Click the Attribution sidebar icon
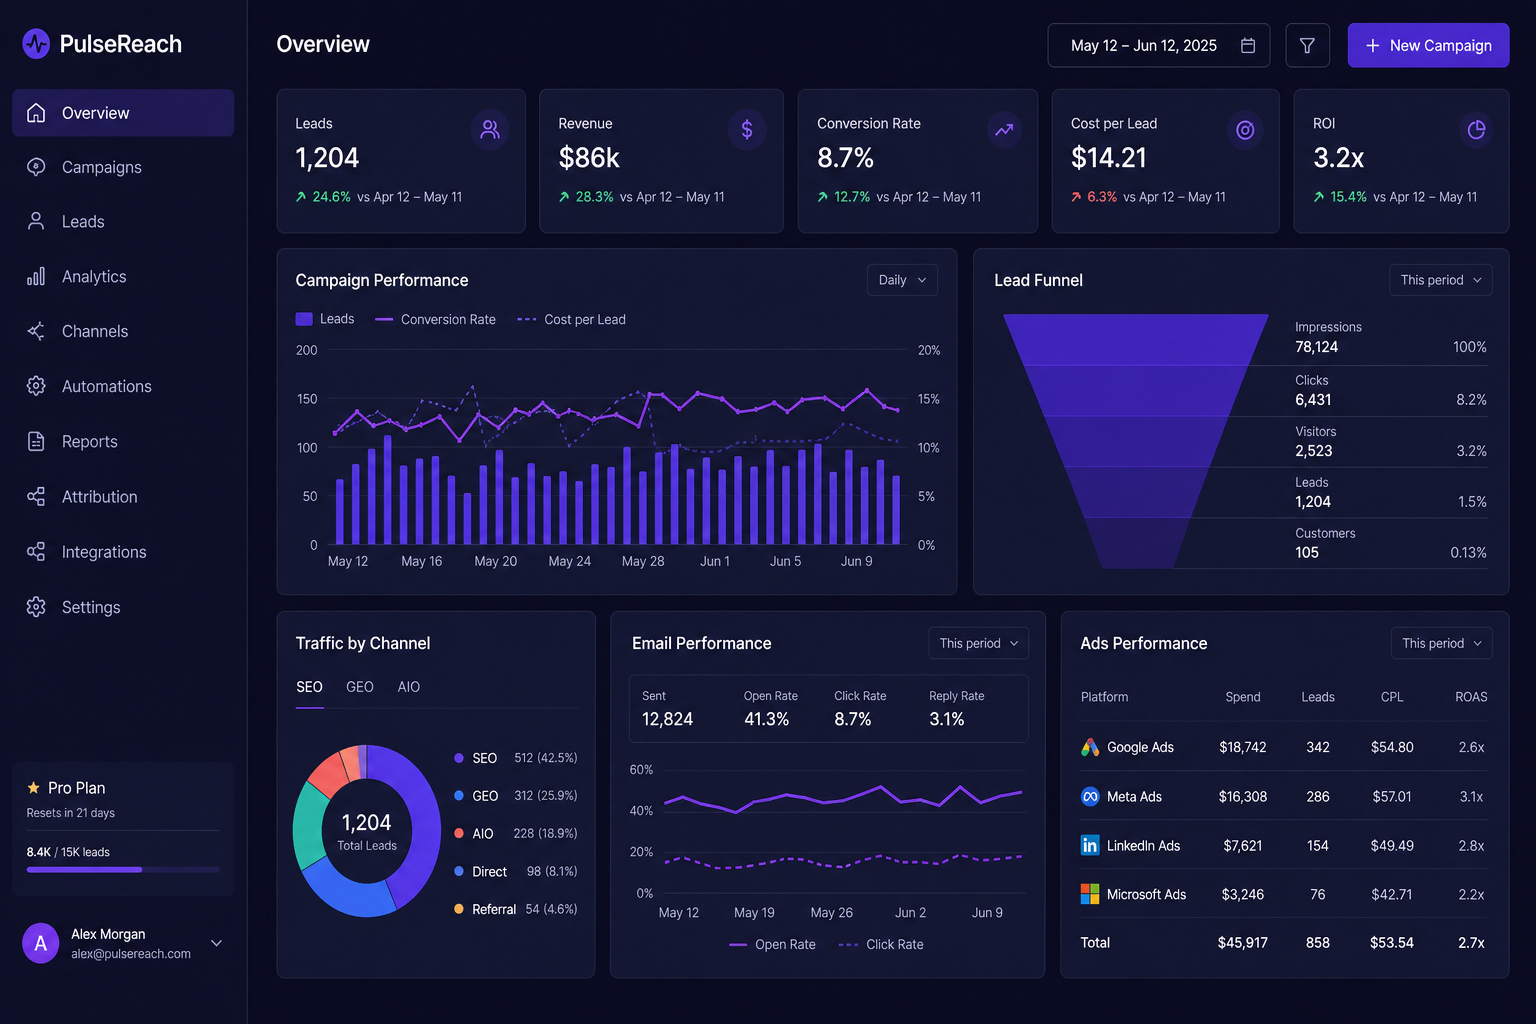 pyautogui.click(x=36, y=496)
